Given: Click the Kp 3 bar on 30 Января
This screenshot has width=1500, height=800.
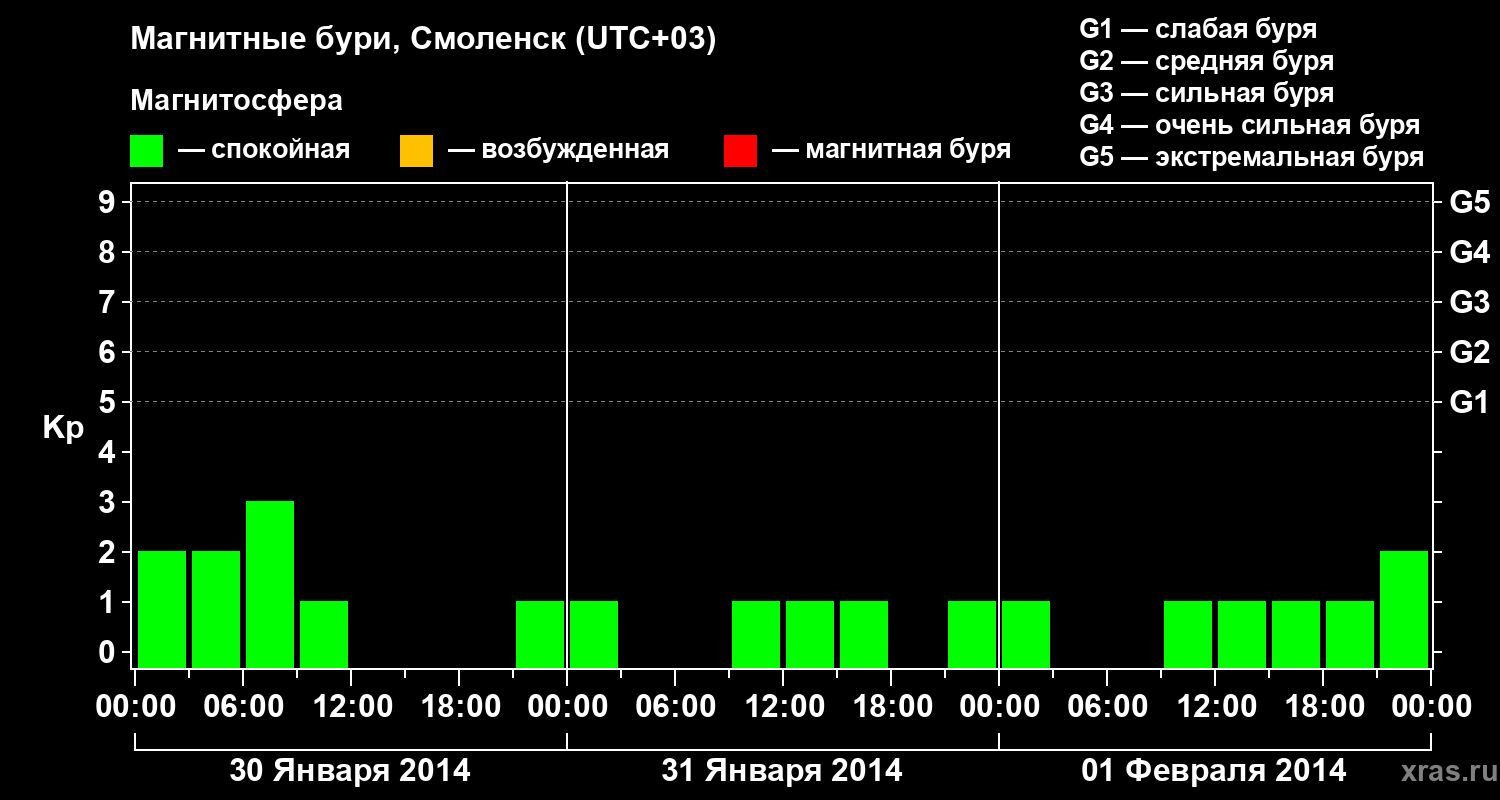Looking at the screenshot, I should tap(270, 584).
